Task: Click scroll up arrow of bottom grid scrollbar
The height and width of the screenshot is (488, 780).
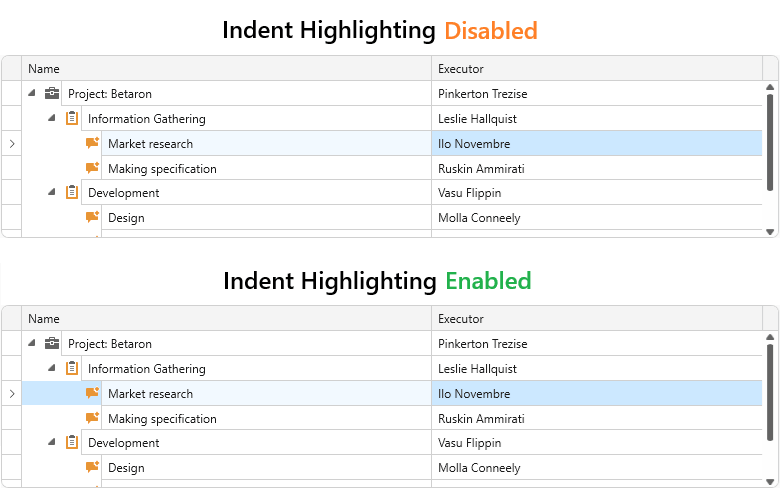Action: (770, 337)
